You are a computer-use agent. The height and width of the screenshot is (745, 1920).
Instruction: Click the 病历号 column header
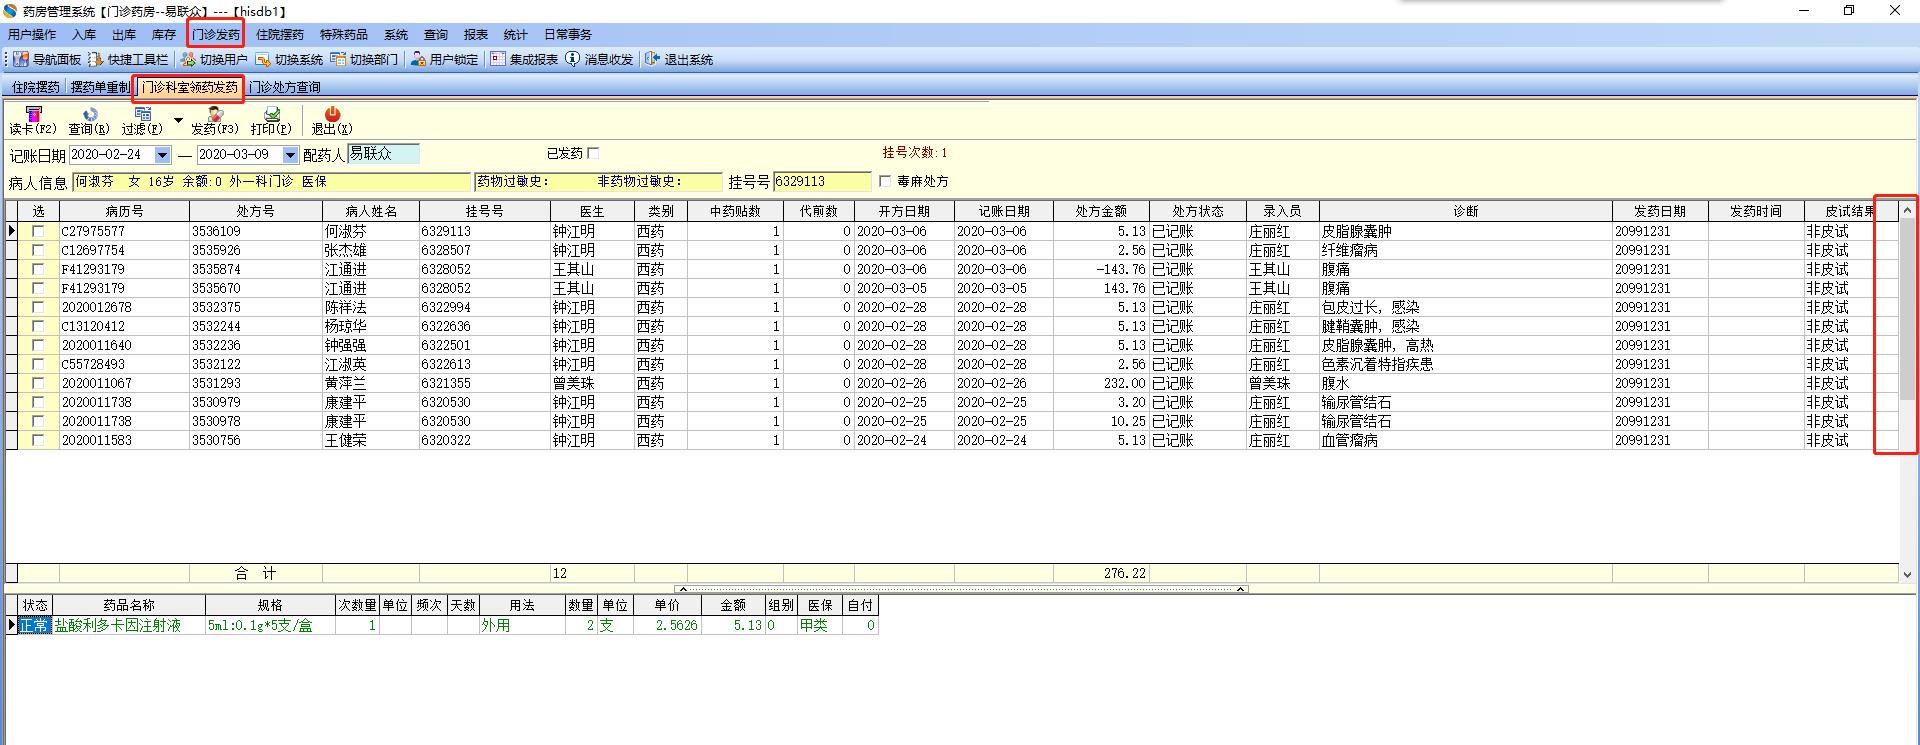(x=124, y=211)
